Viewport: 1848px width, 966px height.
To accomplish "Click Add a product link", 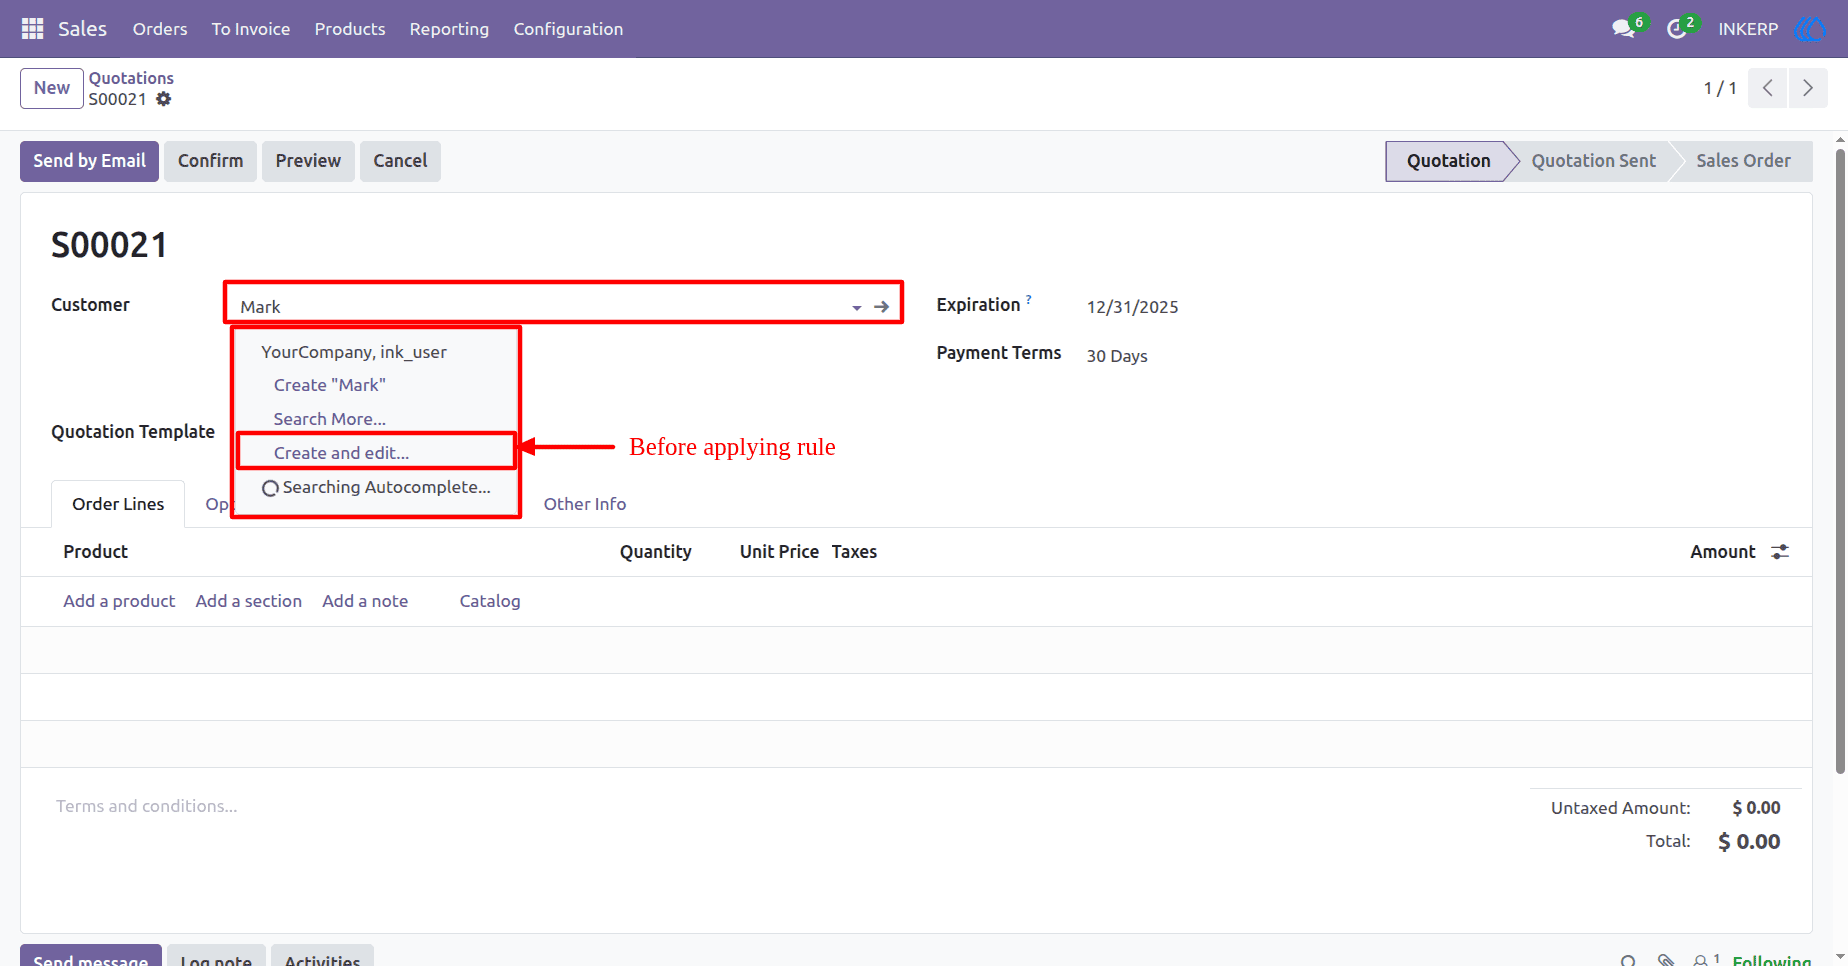I will pos(119,601).
